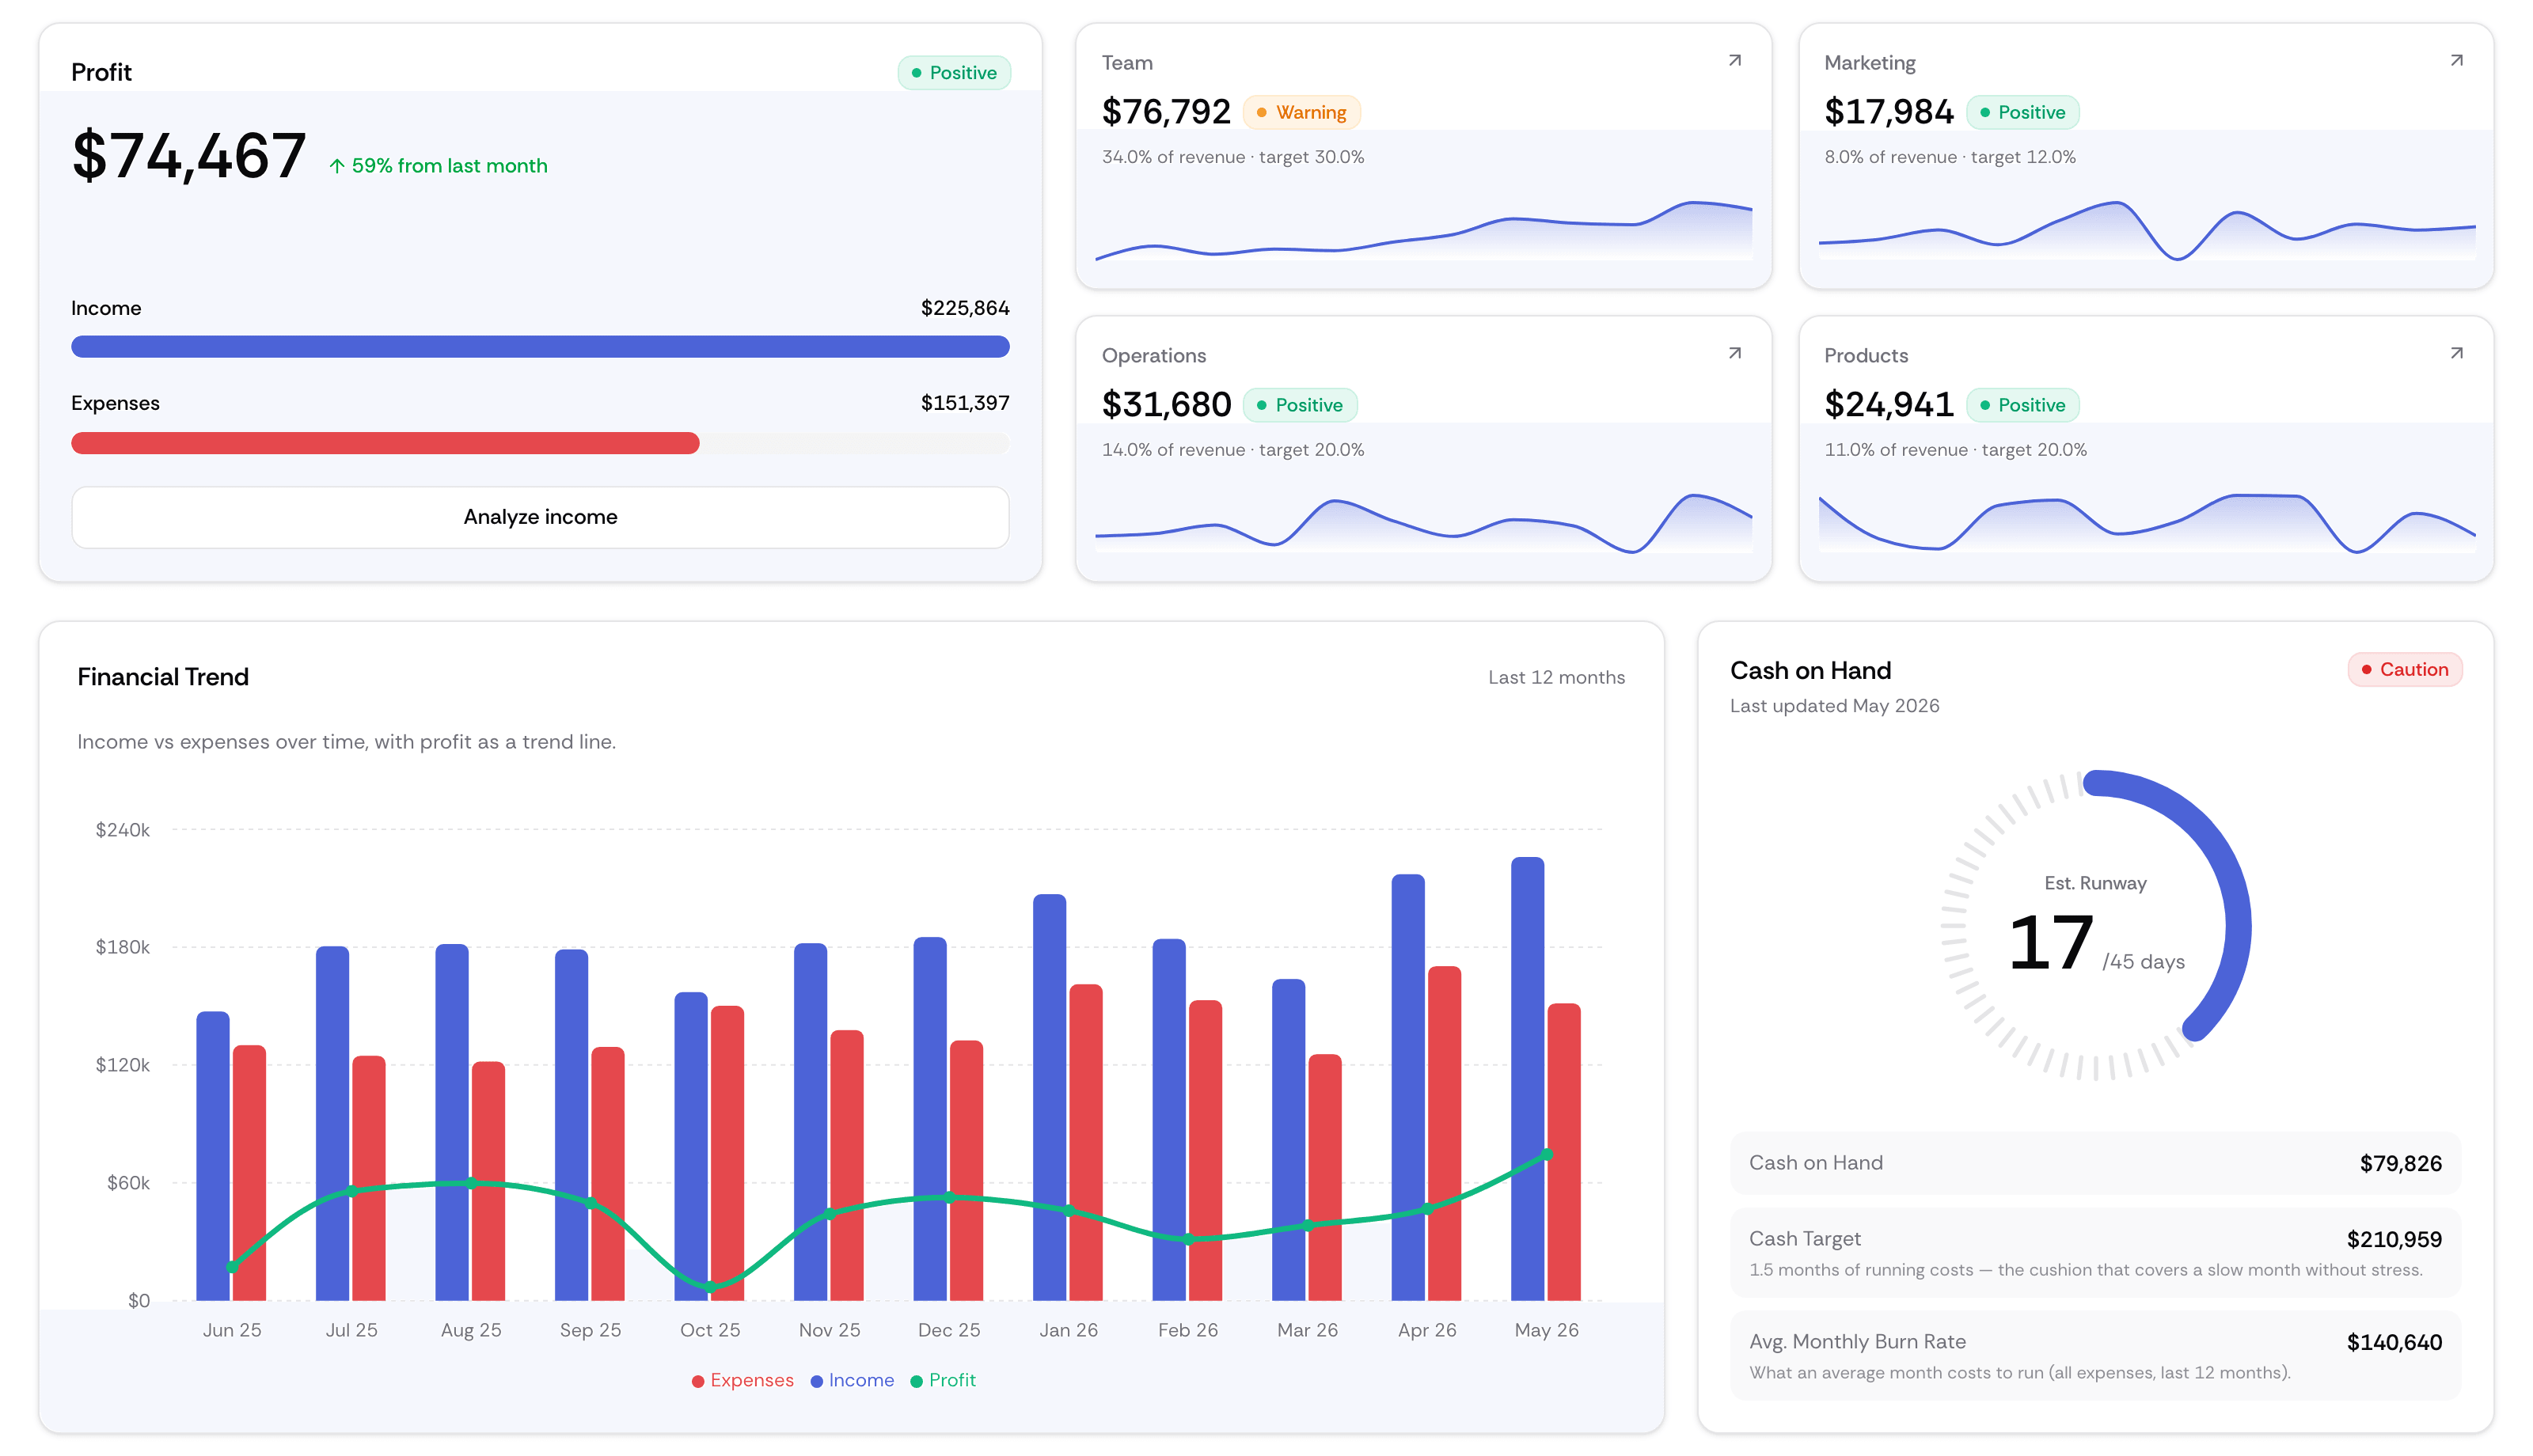
Task: Click the Jun 25 blue income bar
Action: tap(212, 1156)
